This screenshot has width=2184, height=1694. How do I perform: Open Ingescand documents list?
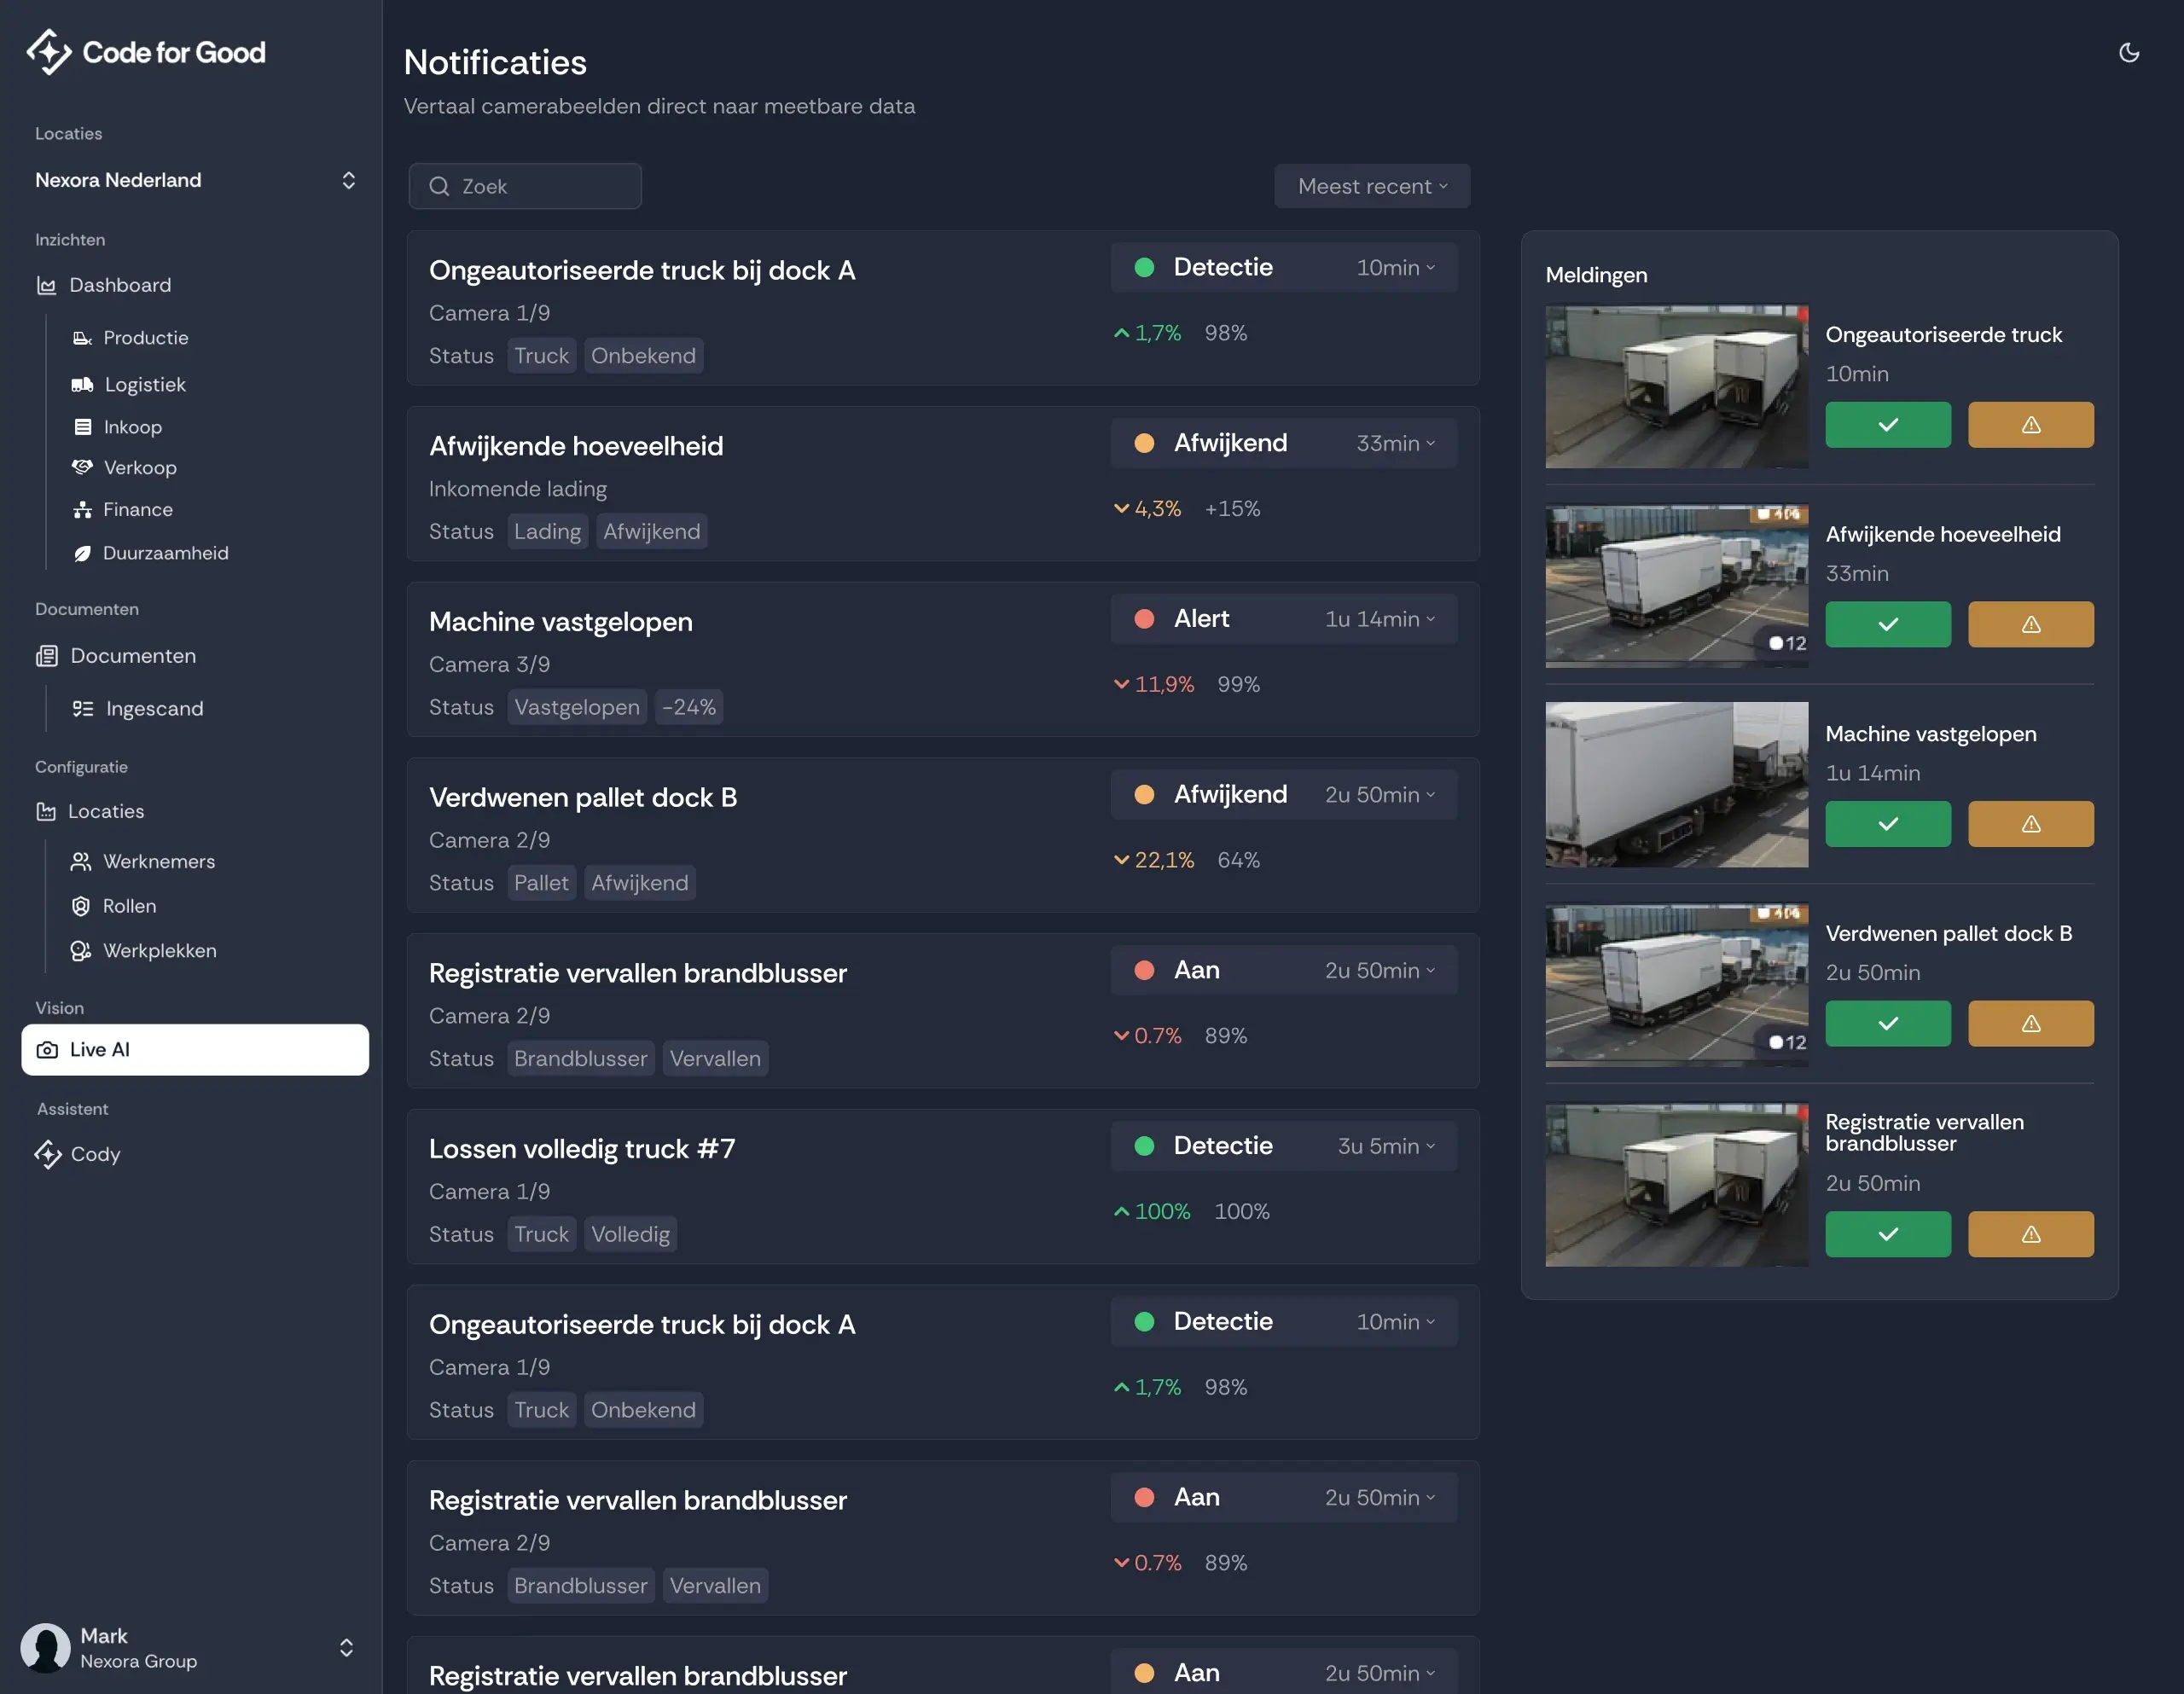point(154,709)
